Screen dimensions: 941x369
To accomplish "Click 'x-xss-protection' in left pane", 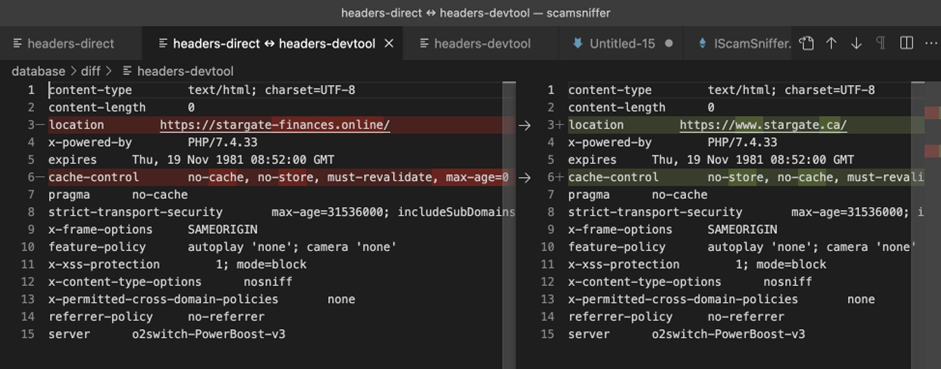I will pos(104,265).
